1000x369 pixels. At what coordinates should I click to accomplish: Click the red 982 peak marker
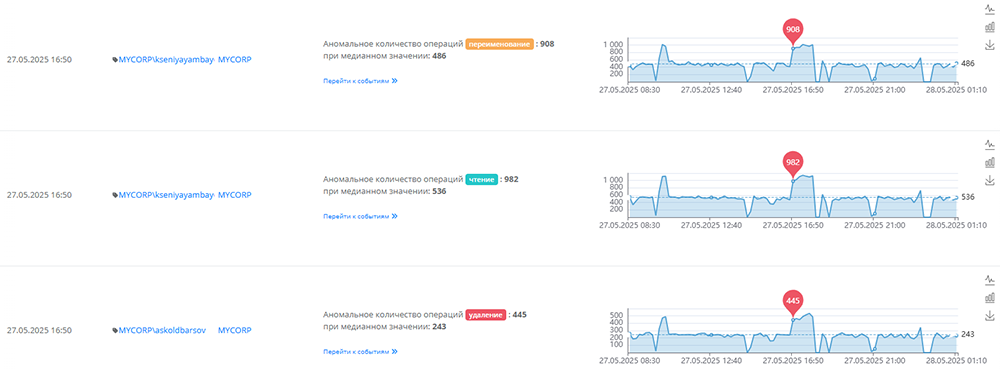pyautogui.click(x=793, y=163)
